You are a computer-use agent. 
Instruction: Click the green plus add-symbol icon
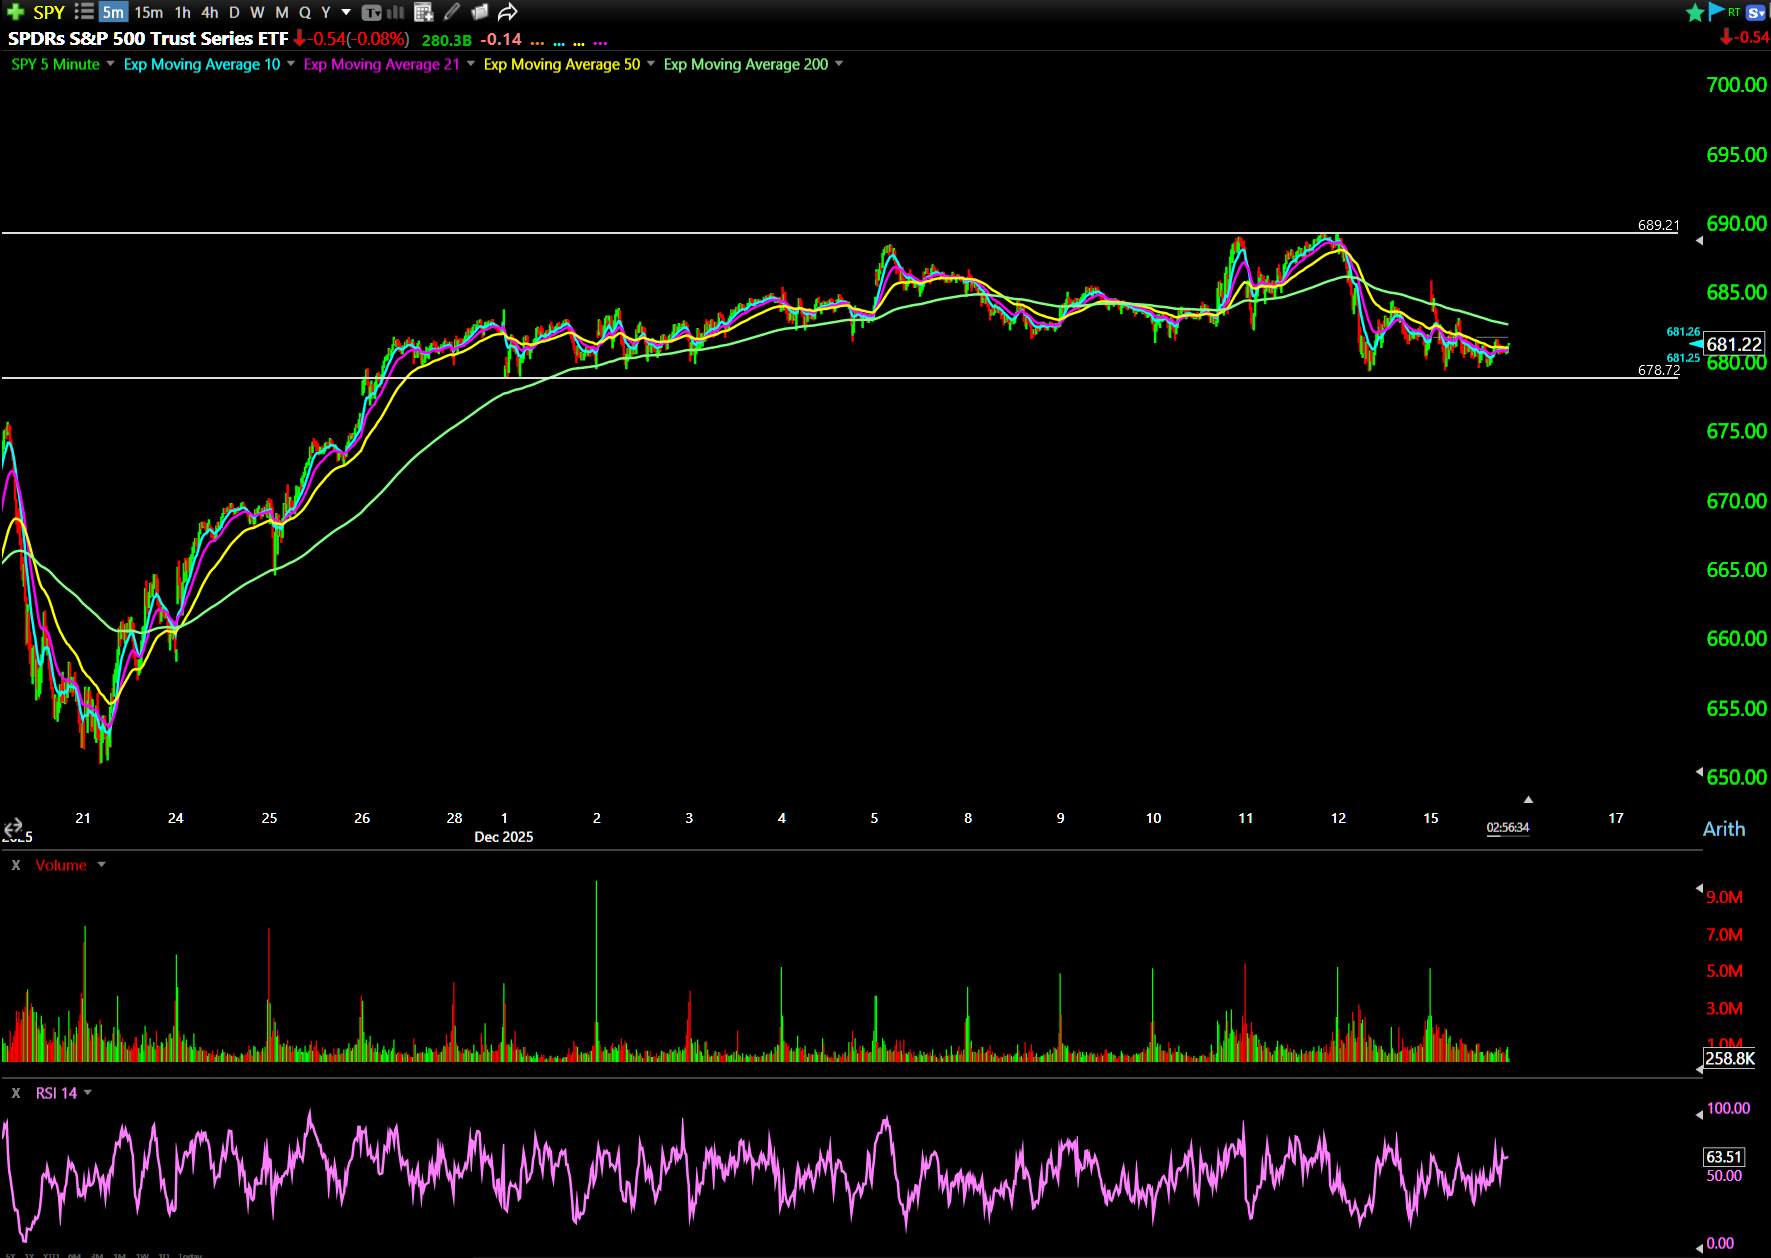coord(15,12)
